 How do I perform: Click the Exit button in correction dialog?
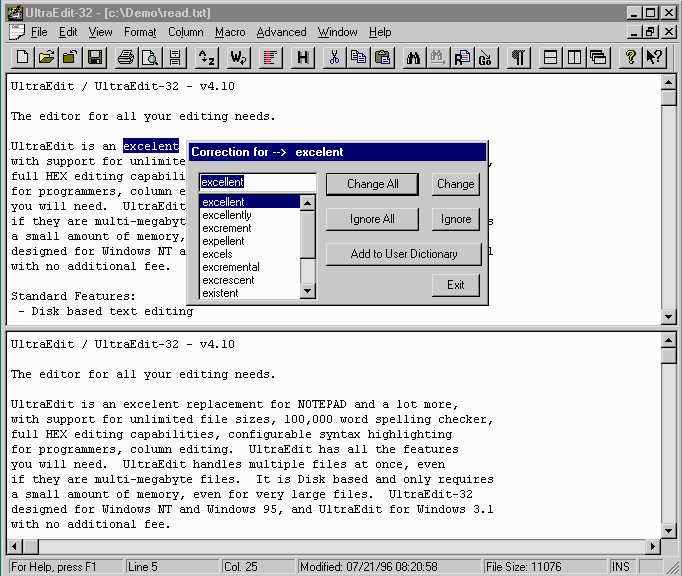(x=456, y=285)
